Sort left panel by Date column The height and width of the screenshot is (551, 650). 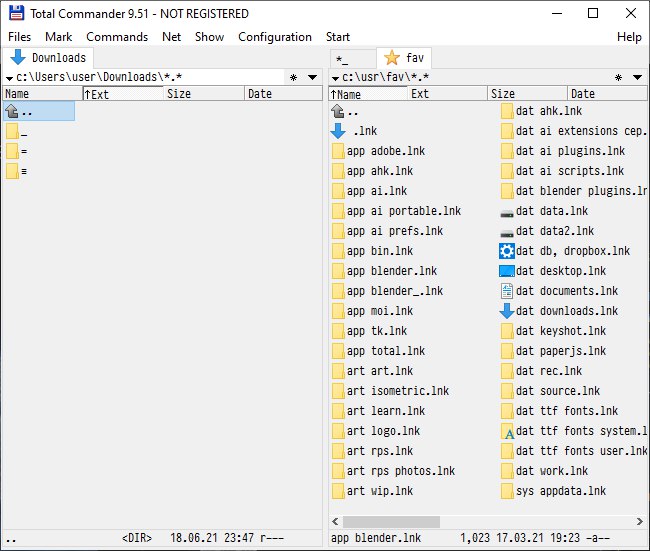(283, 94)
